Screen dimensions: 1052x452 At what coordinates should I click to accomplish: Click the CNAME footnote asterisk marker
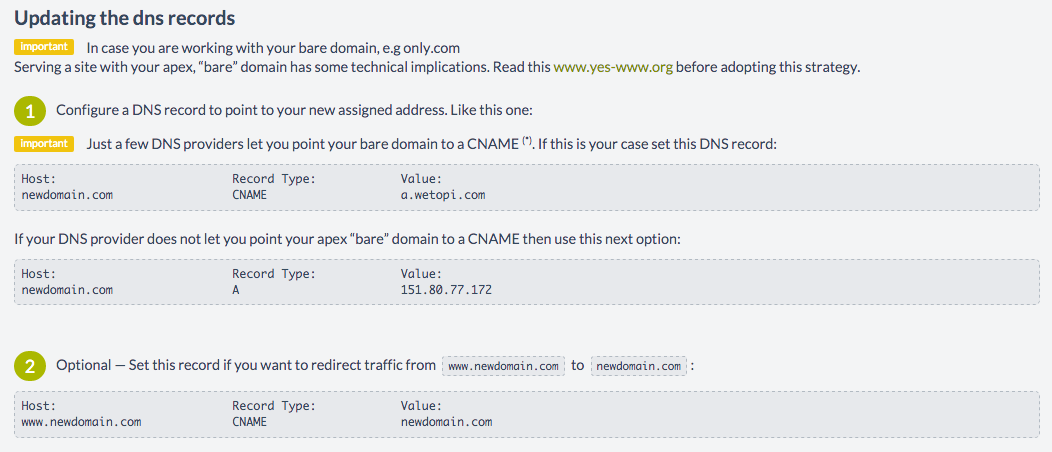tap(527, 140)
